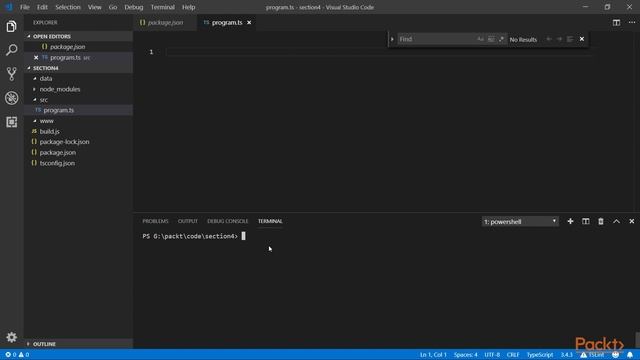Expand the Outline section
This screenshot has height=360, width=640.
(x=78, y=344)
